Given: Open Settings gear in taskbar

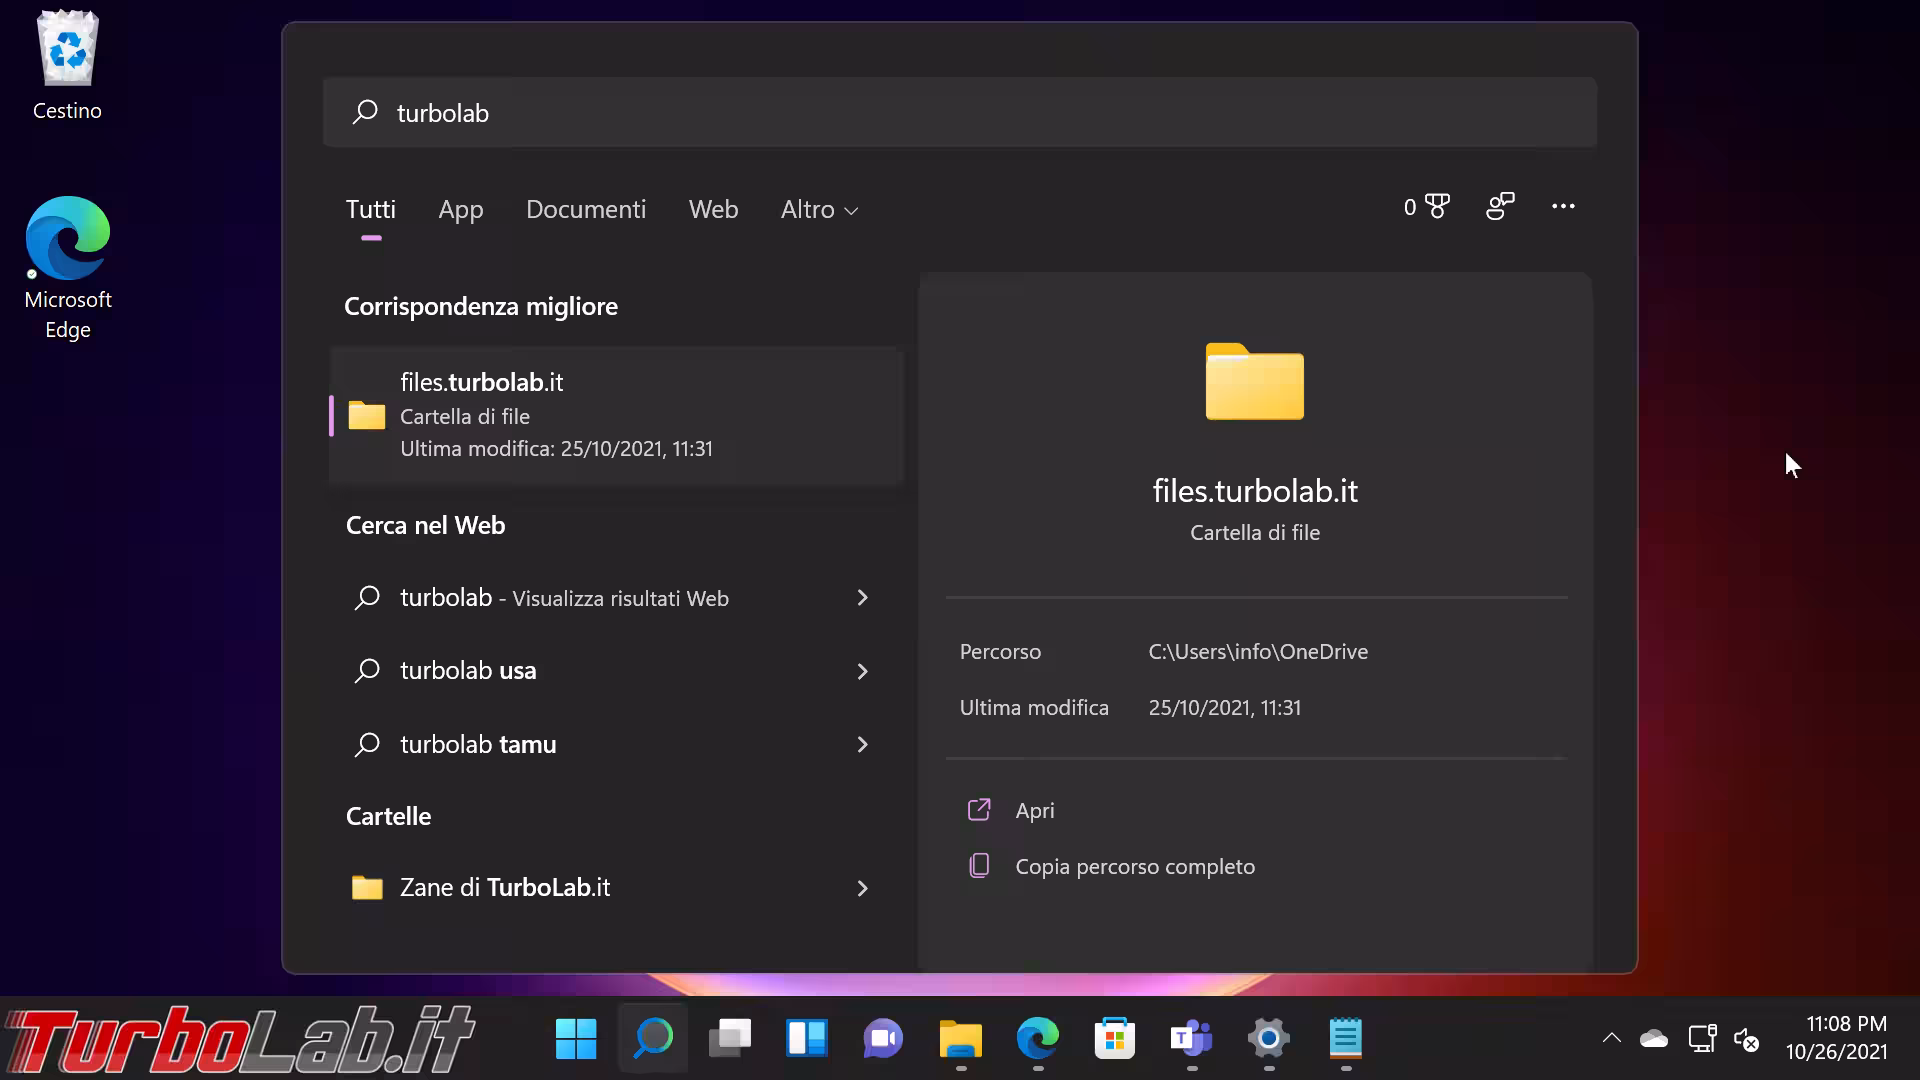Looking at the screenshot, I should coord(1268,1039).
